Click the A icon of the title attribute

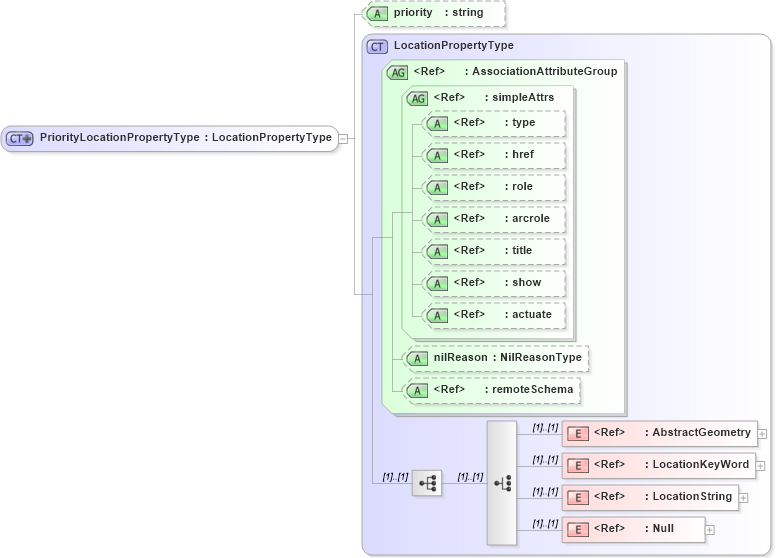tap(437, 251)
